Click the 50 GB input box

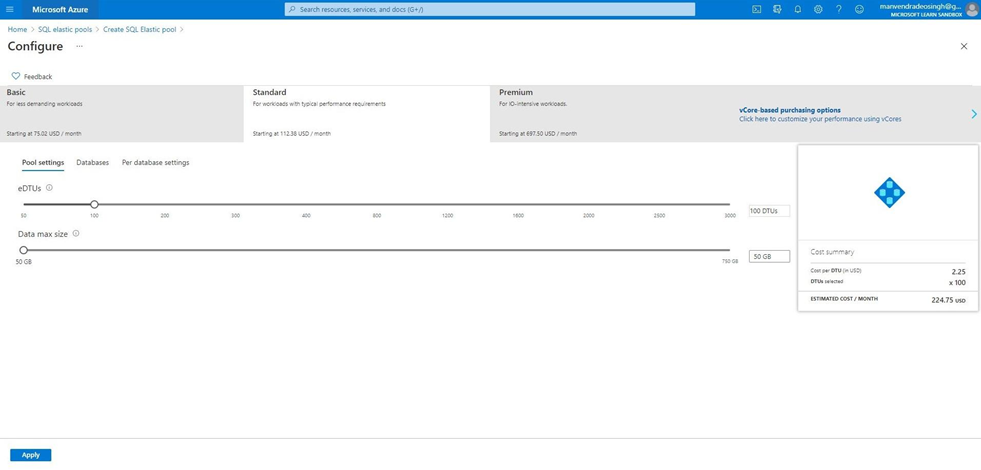point(769,257)
